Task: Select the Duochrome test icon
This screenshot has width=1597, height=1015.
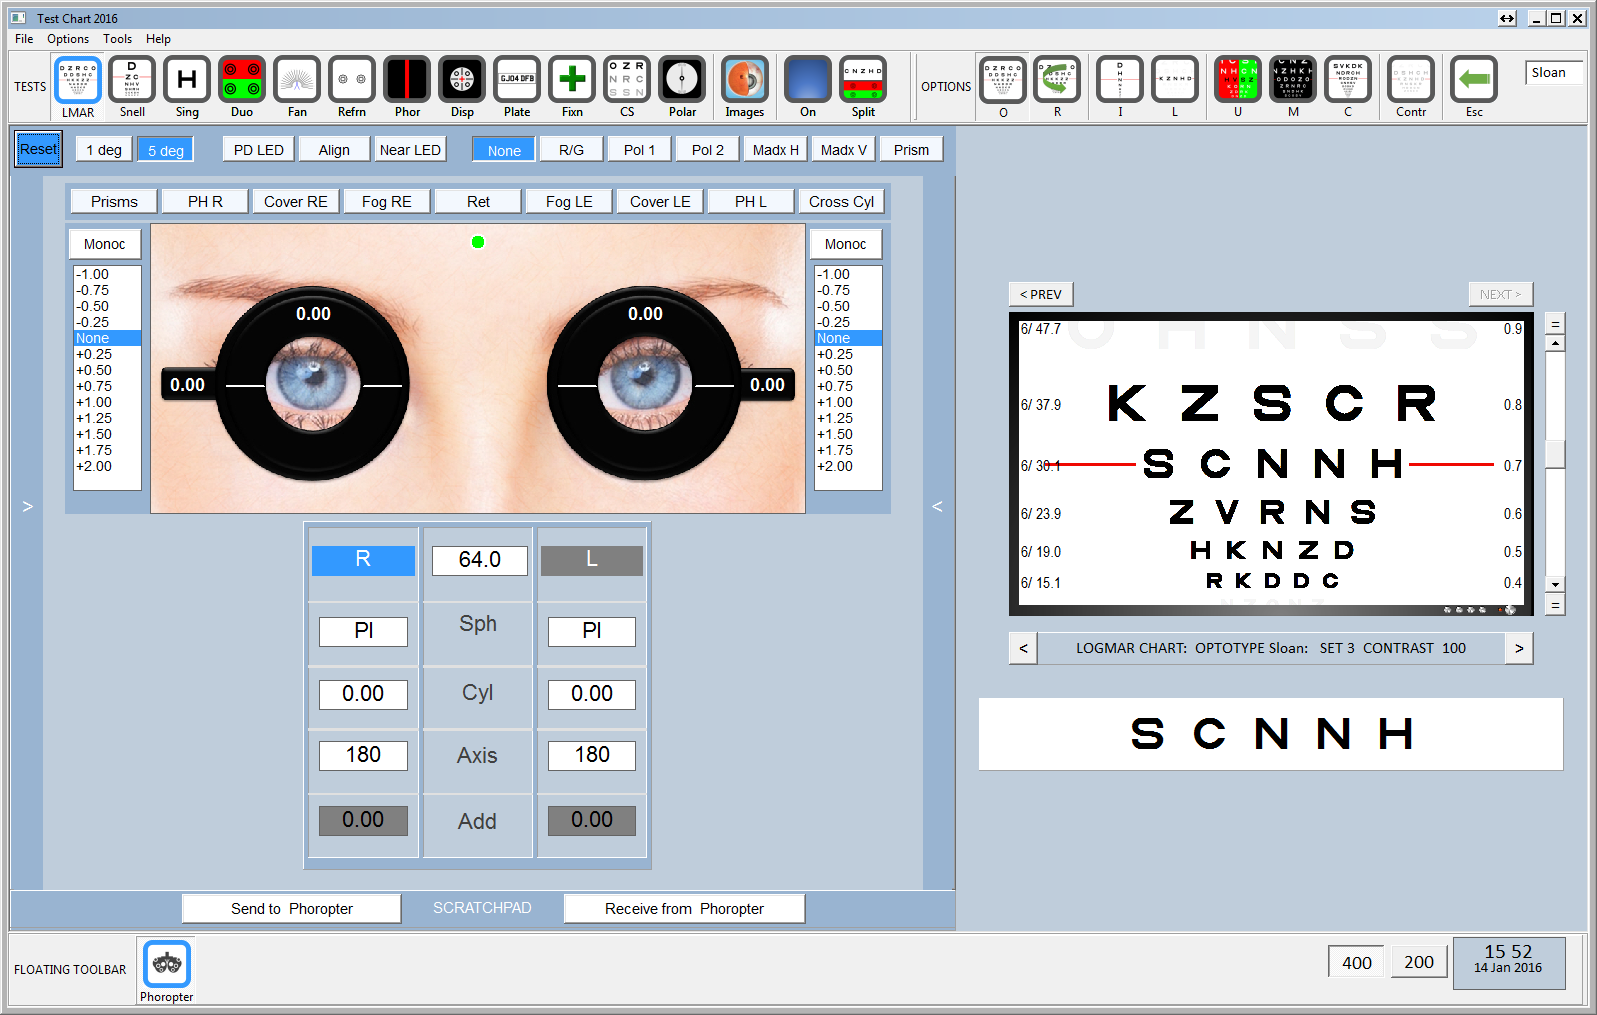Action: point(242,80)
